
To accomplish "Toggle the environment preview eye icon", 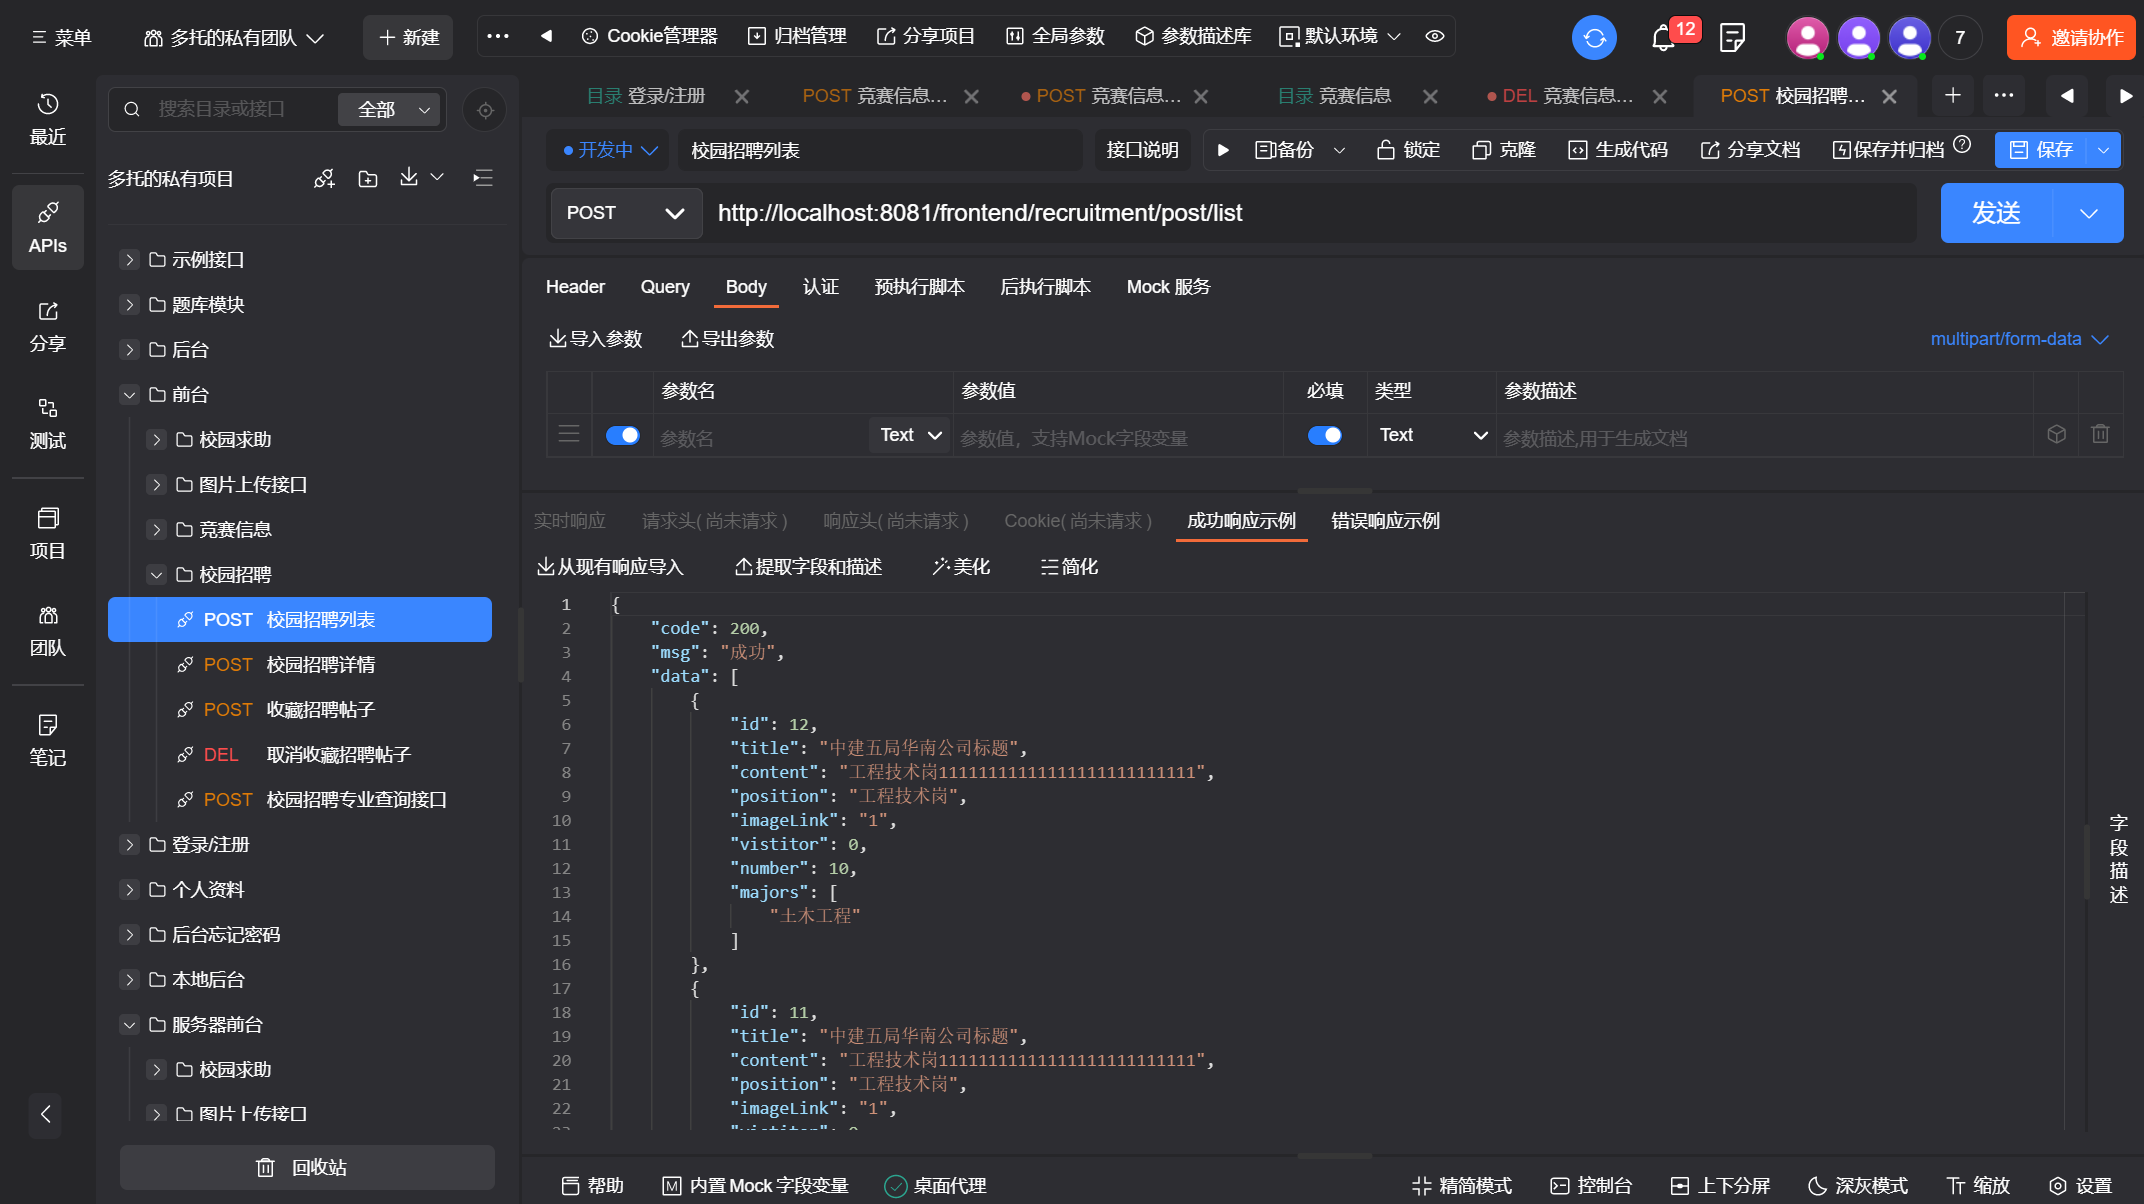I will [x=1435, y=36].
